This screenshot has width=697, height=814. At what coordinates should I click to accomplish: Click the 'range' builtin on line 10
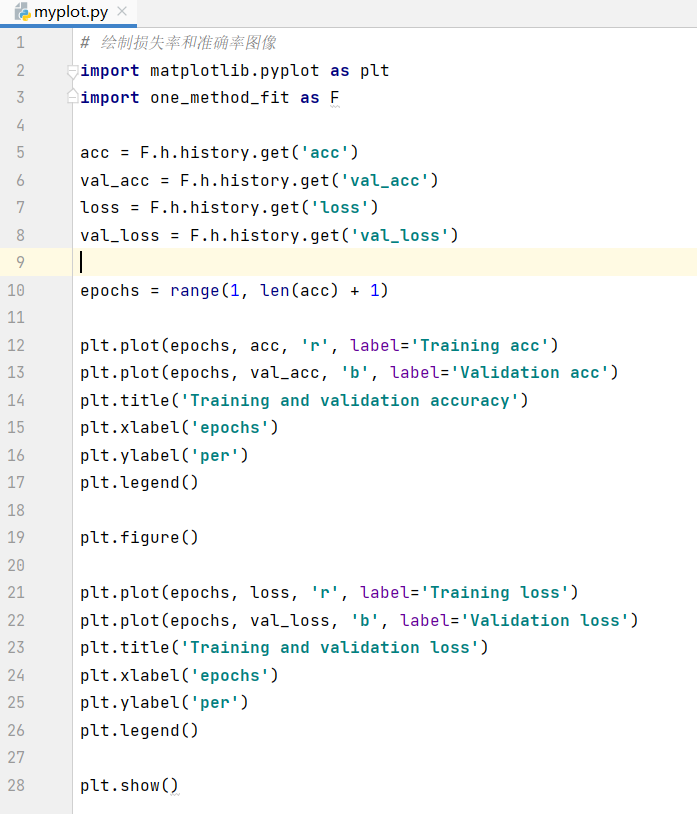(x=195, y=290)
